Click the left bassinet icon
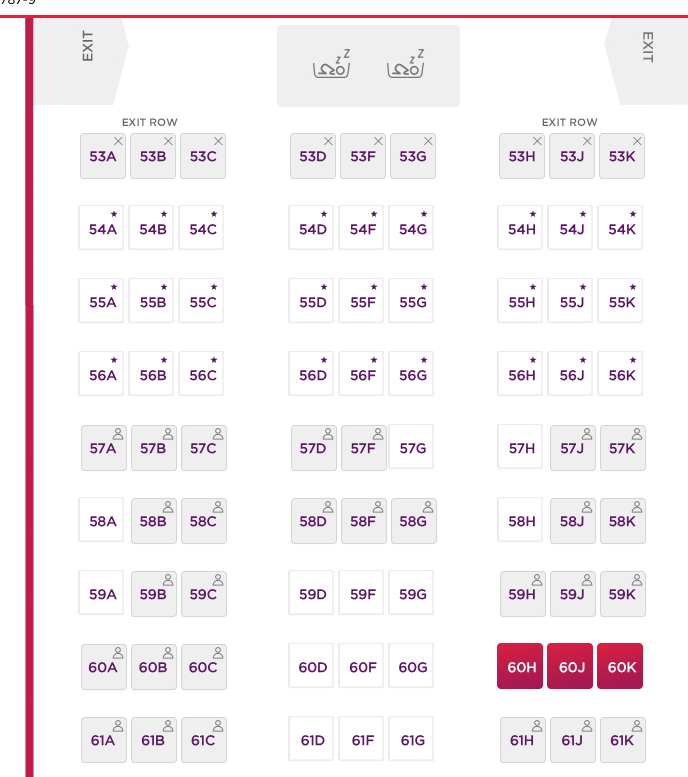The width and height of the screenshot is (688, 777). (332, 64)
